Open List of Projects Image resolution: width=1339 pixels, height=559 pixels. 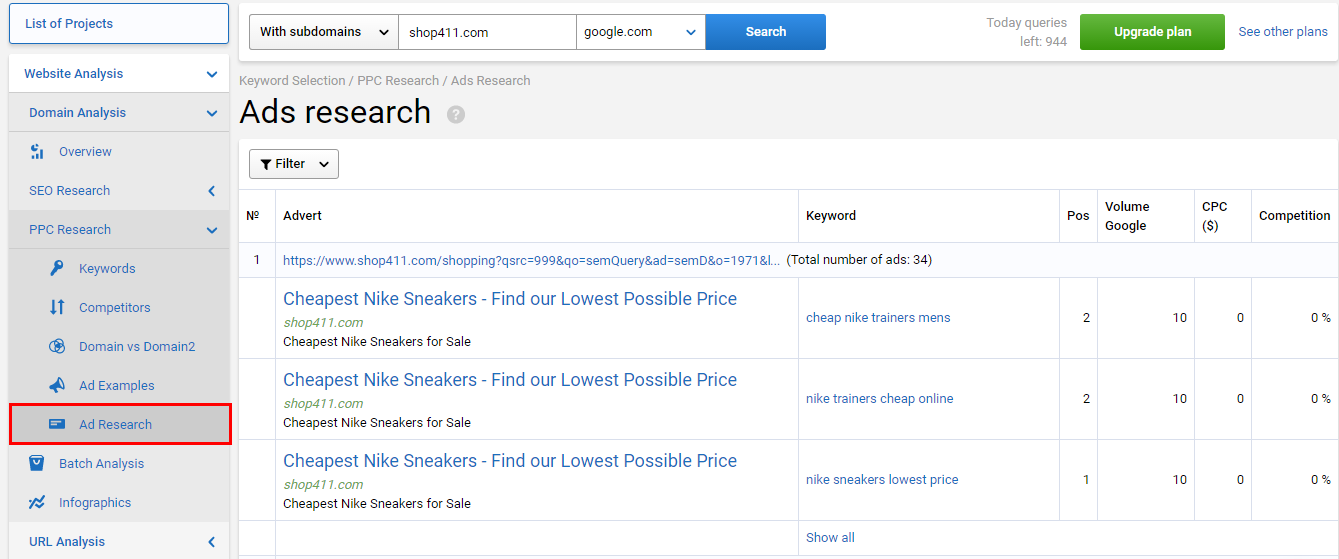(119, 24)
